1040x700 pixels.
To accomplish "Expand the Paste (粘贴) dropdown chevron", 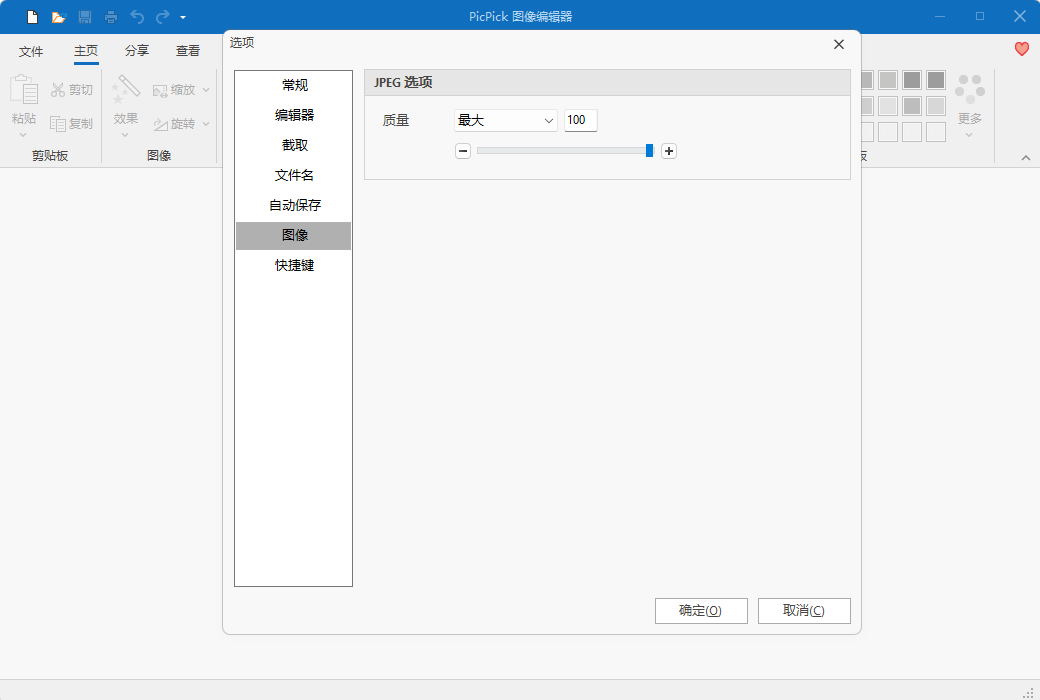I will click(x=23, y=135).
